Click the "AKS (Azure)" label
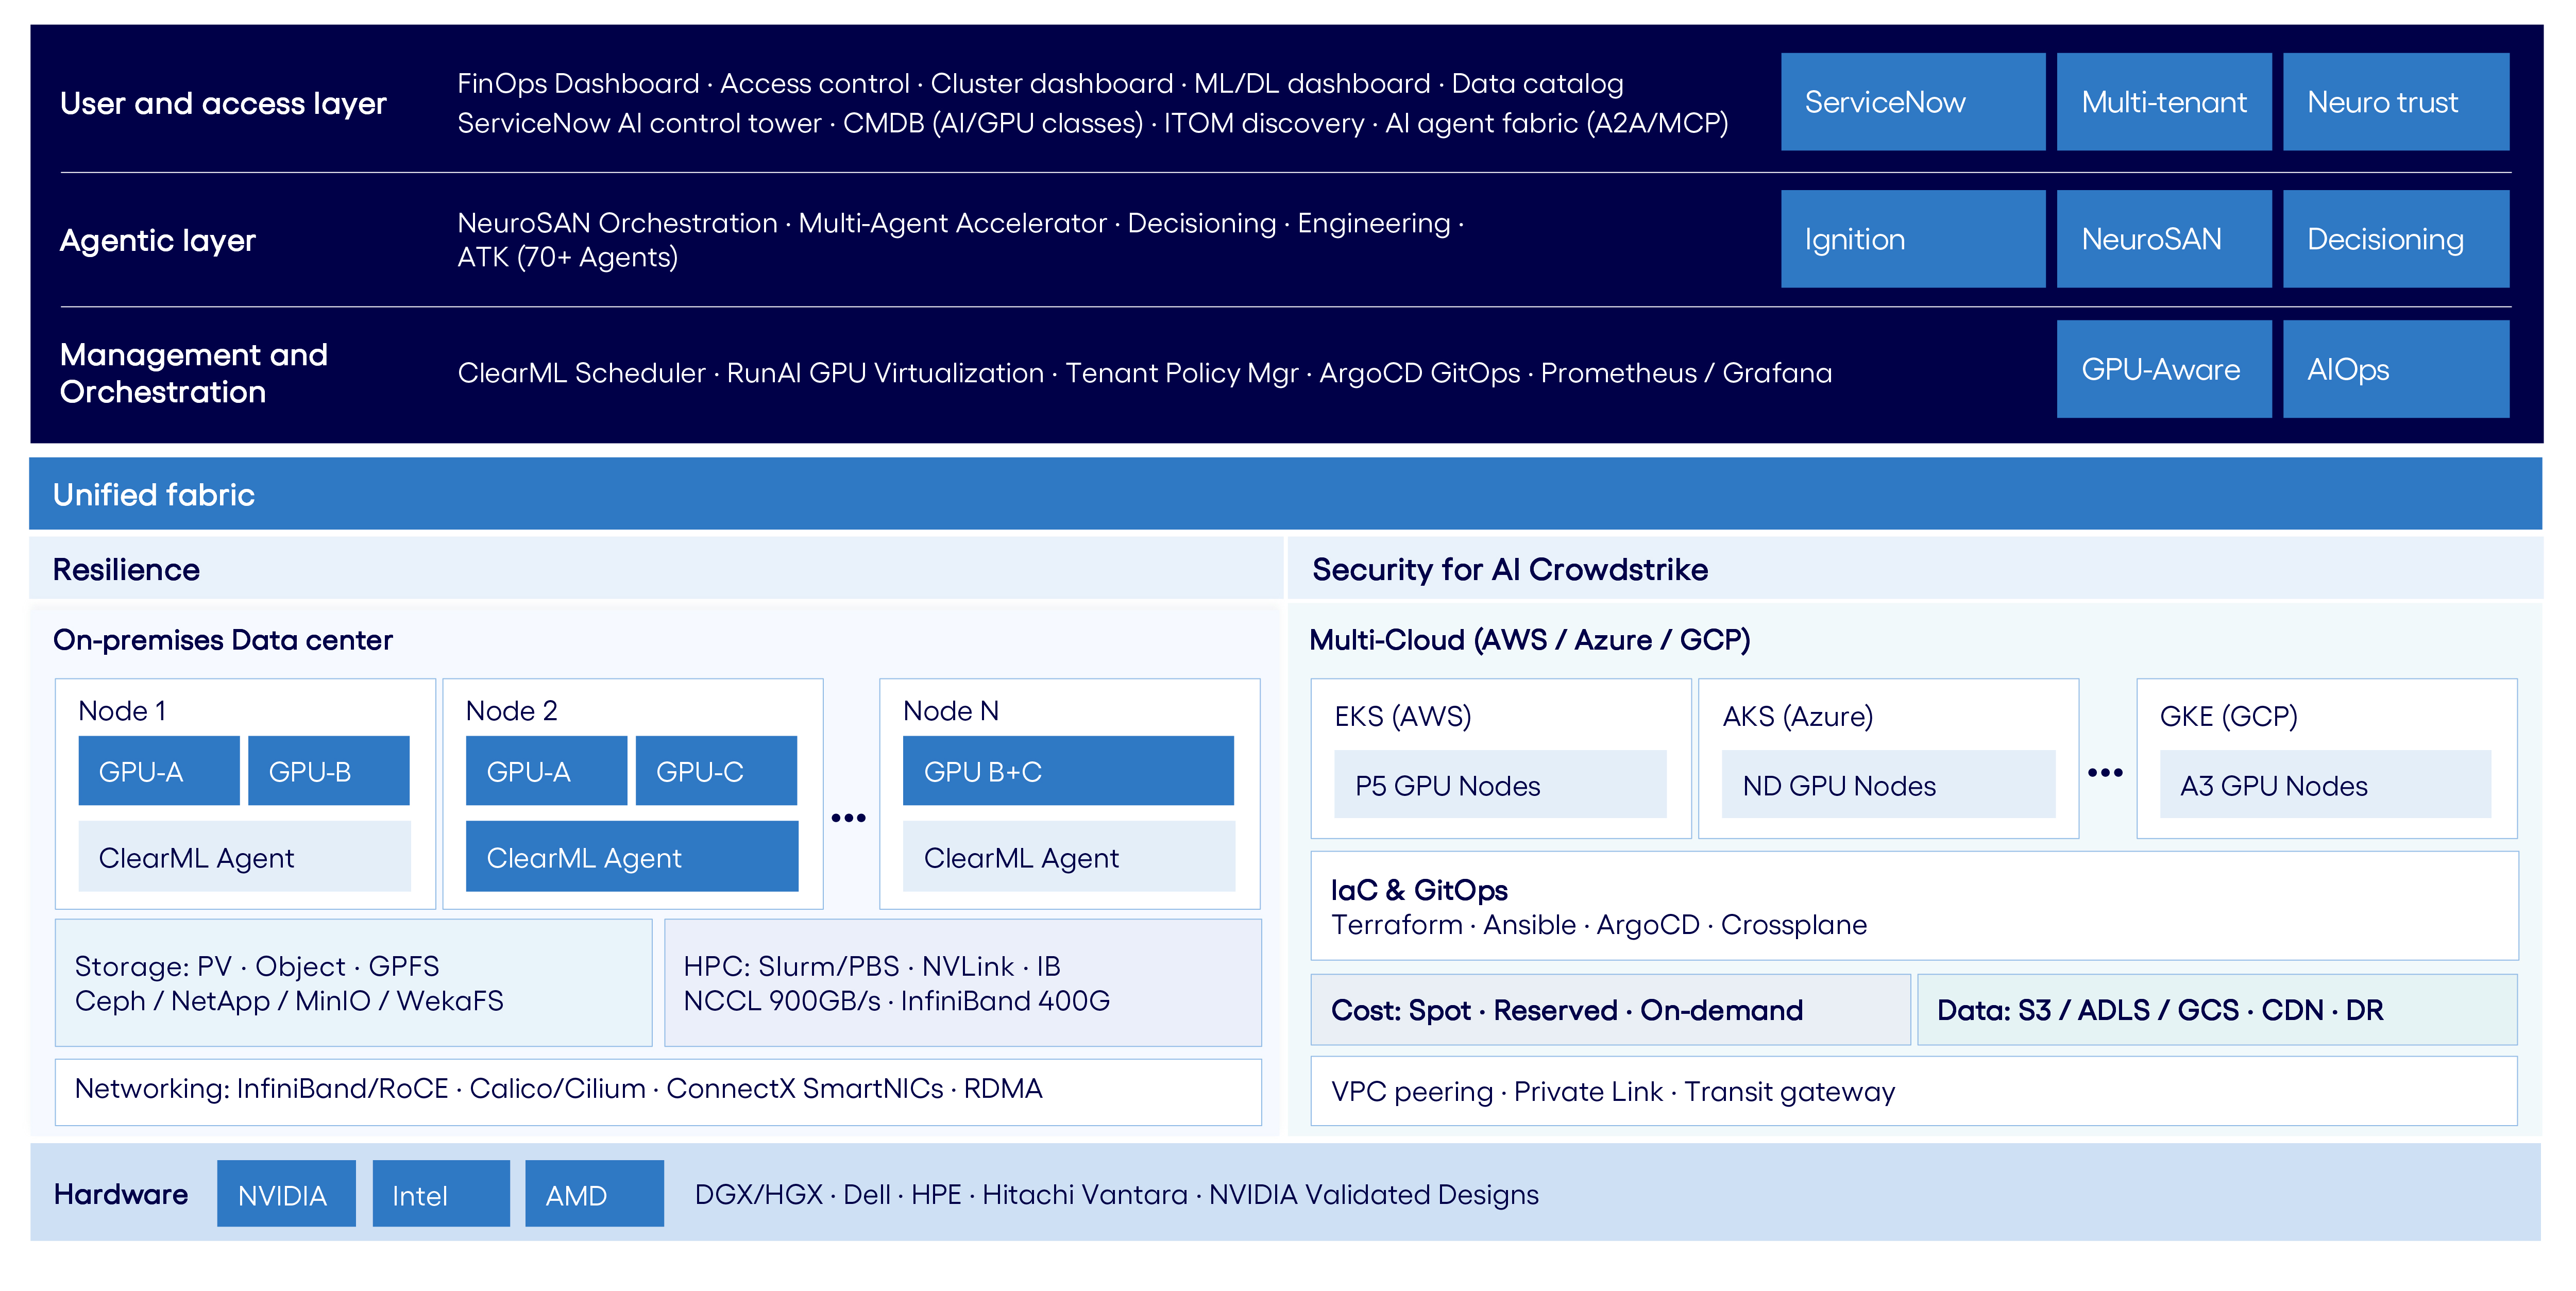2576x1291 pixels. click(1798, 716)
